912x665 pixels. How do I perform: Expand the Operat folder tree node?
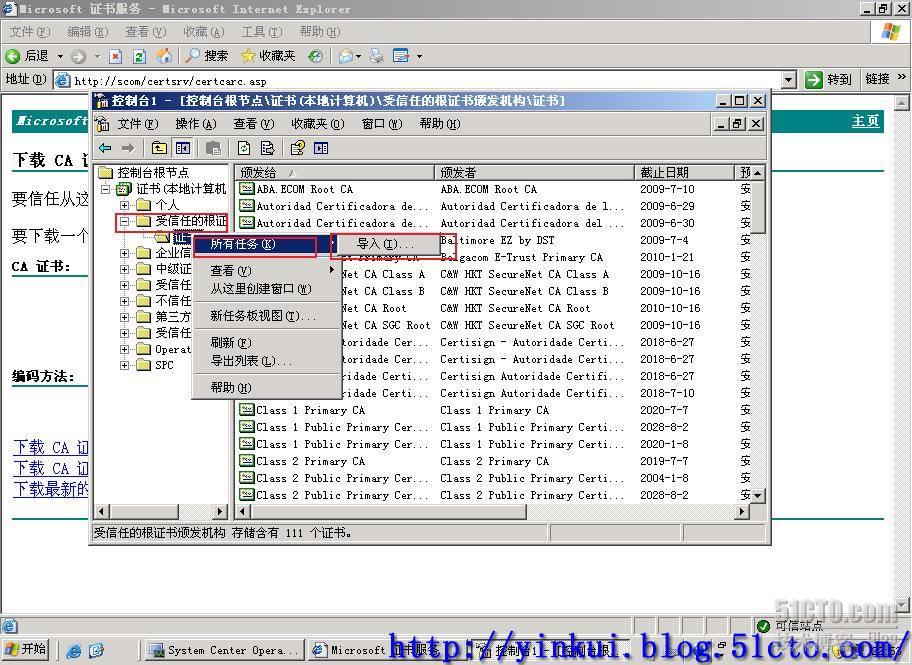tap(124, 349)
